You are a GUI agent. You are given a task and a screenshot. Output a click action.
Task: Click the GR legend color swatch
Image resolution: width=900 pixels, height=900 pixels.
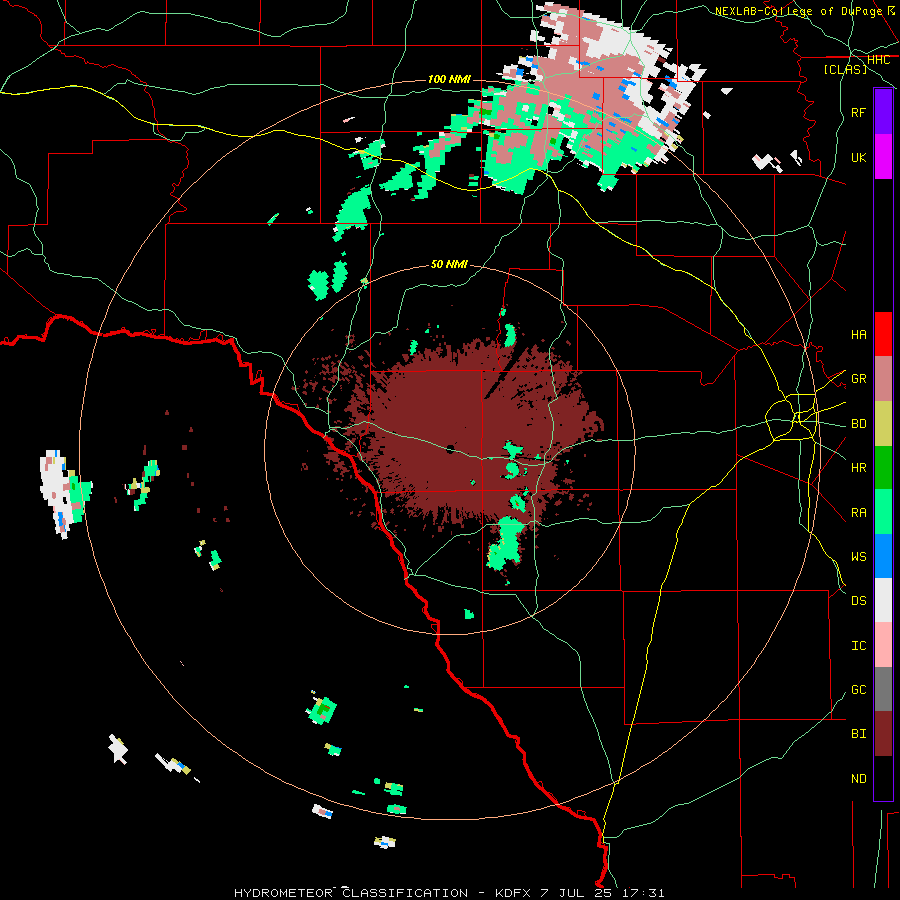tap(883, 379)
